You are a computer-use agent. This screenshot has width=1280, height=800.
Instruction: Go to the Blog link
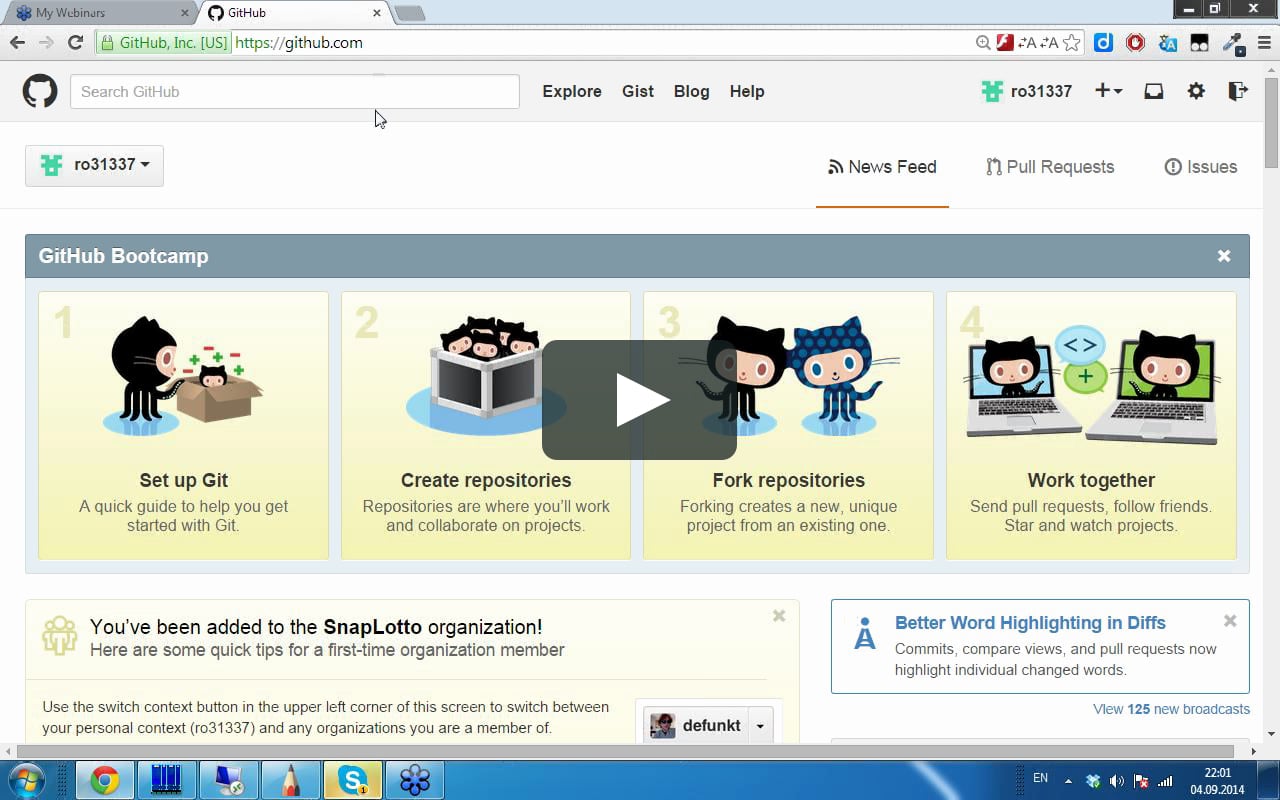coord(691,91)
